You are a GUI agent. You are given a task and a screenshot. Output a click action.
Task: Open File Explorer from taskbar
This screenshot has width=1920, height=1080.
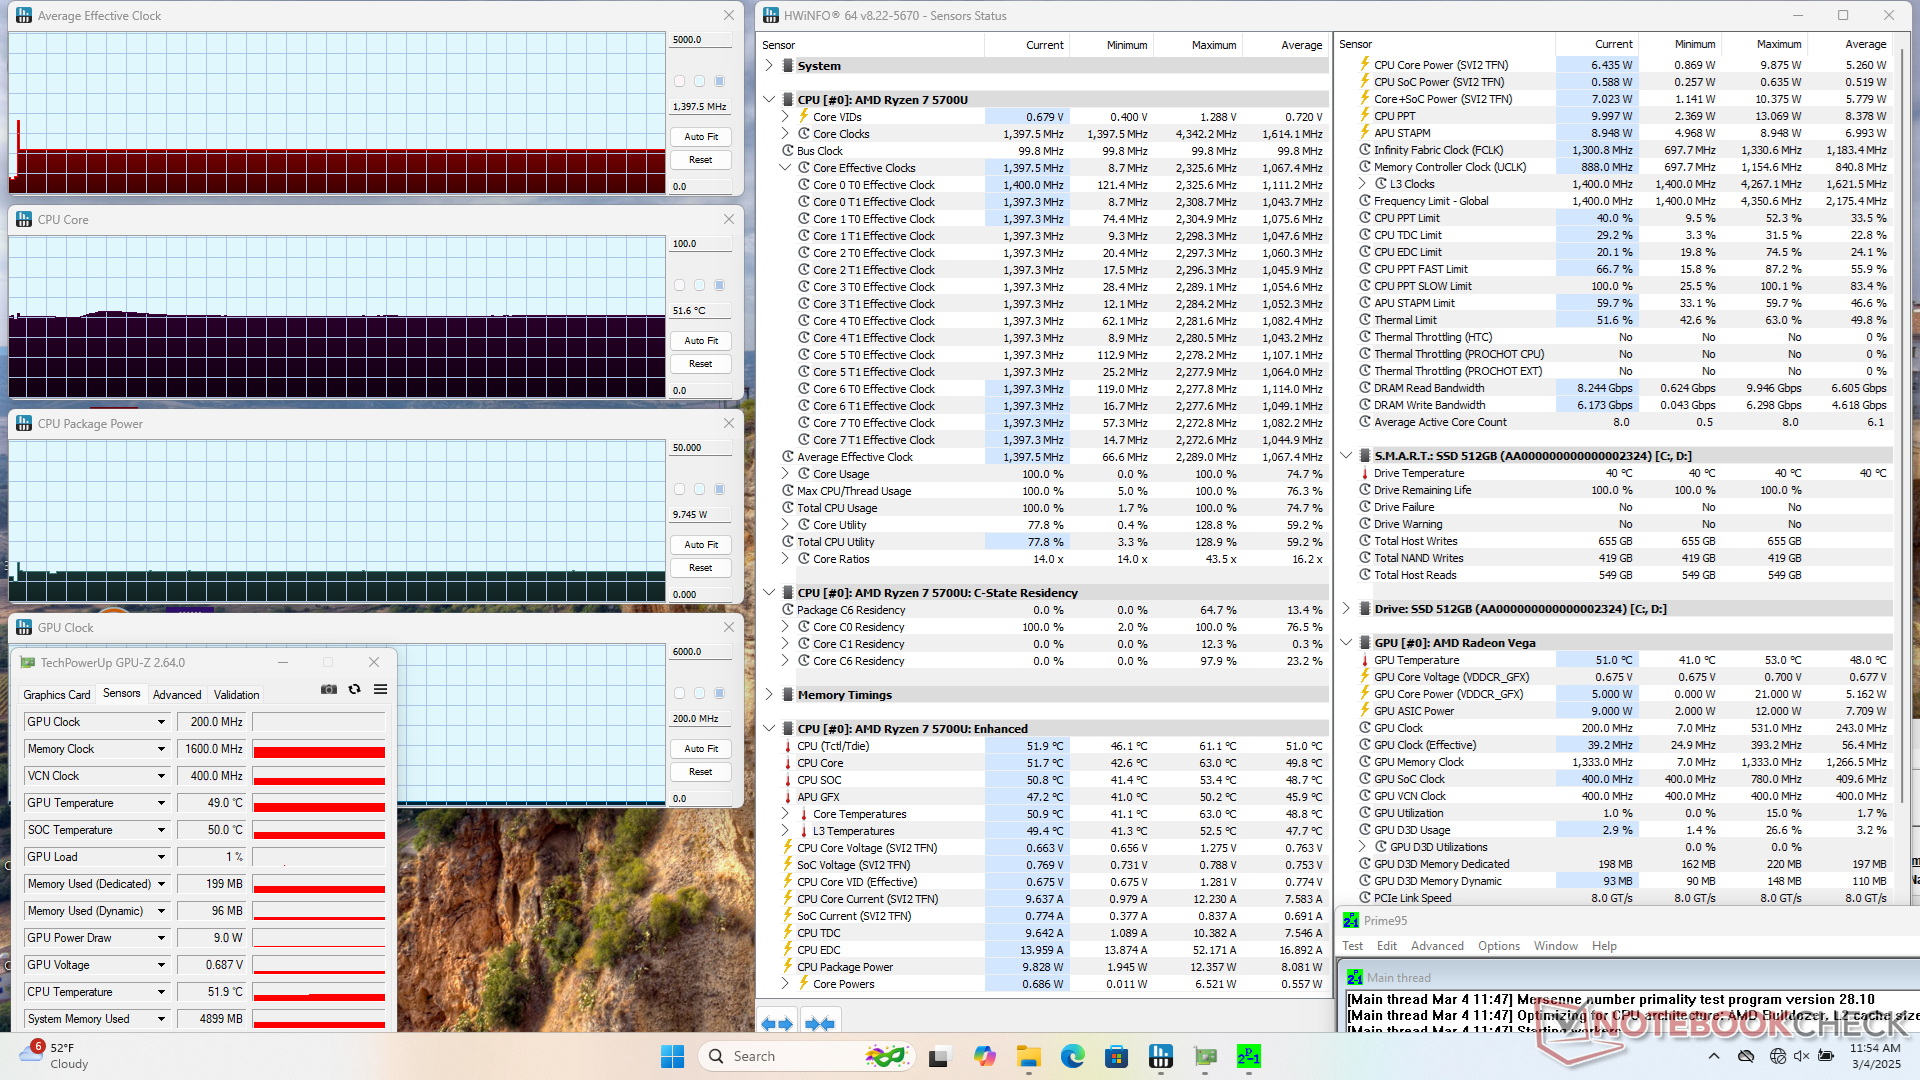(x=1029, y=1056)
